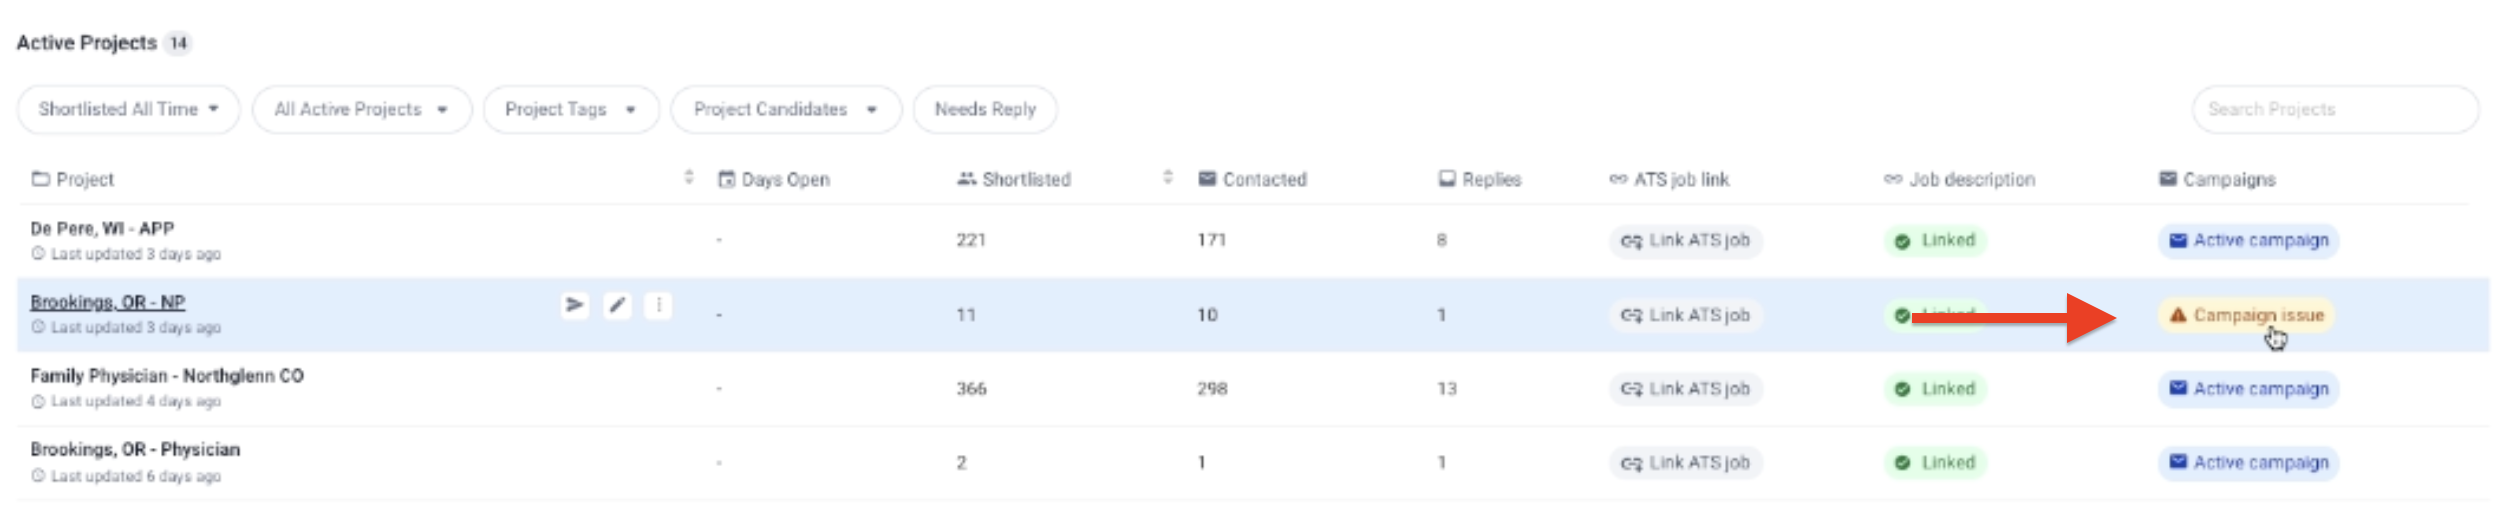Open the three-dot menu for Brookings NP
This screenshot has height=512, width=2502.
[658, 304]
